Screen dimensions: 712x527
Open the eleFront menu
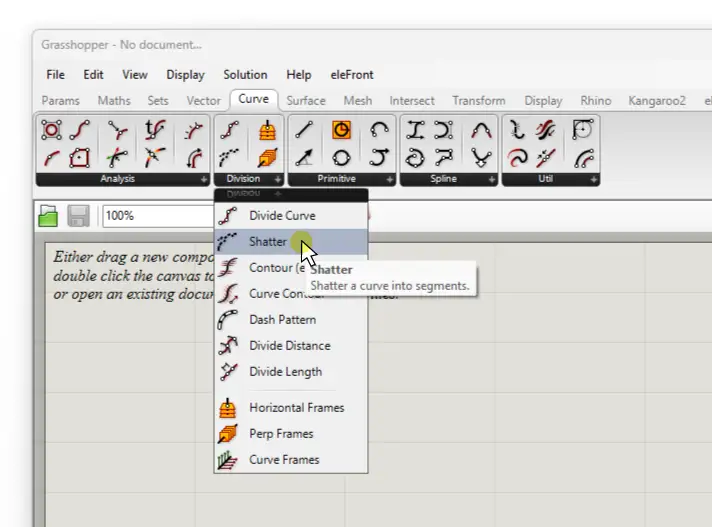pos(352,74)
